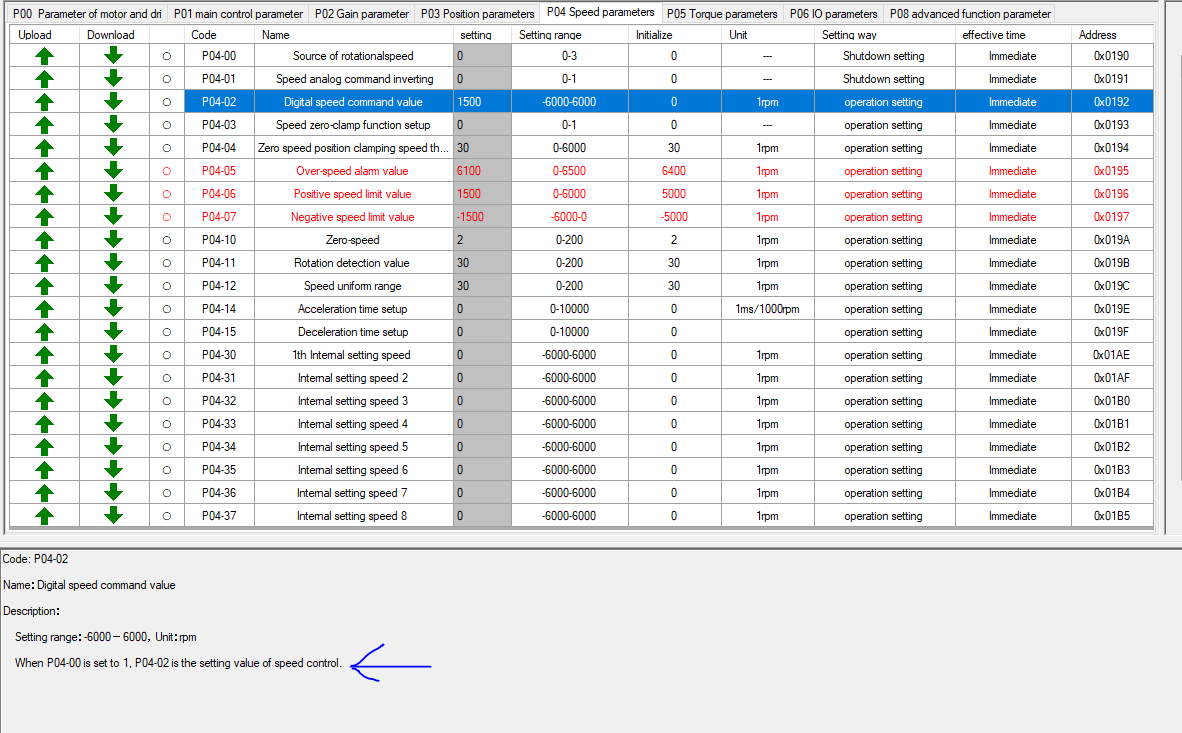Select radio button for P04-00 row
The width and height of the screenshot is (1182, 733).
pos(167,56)
